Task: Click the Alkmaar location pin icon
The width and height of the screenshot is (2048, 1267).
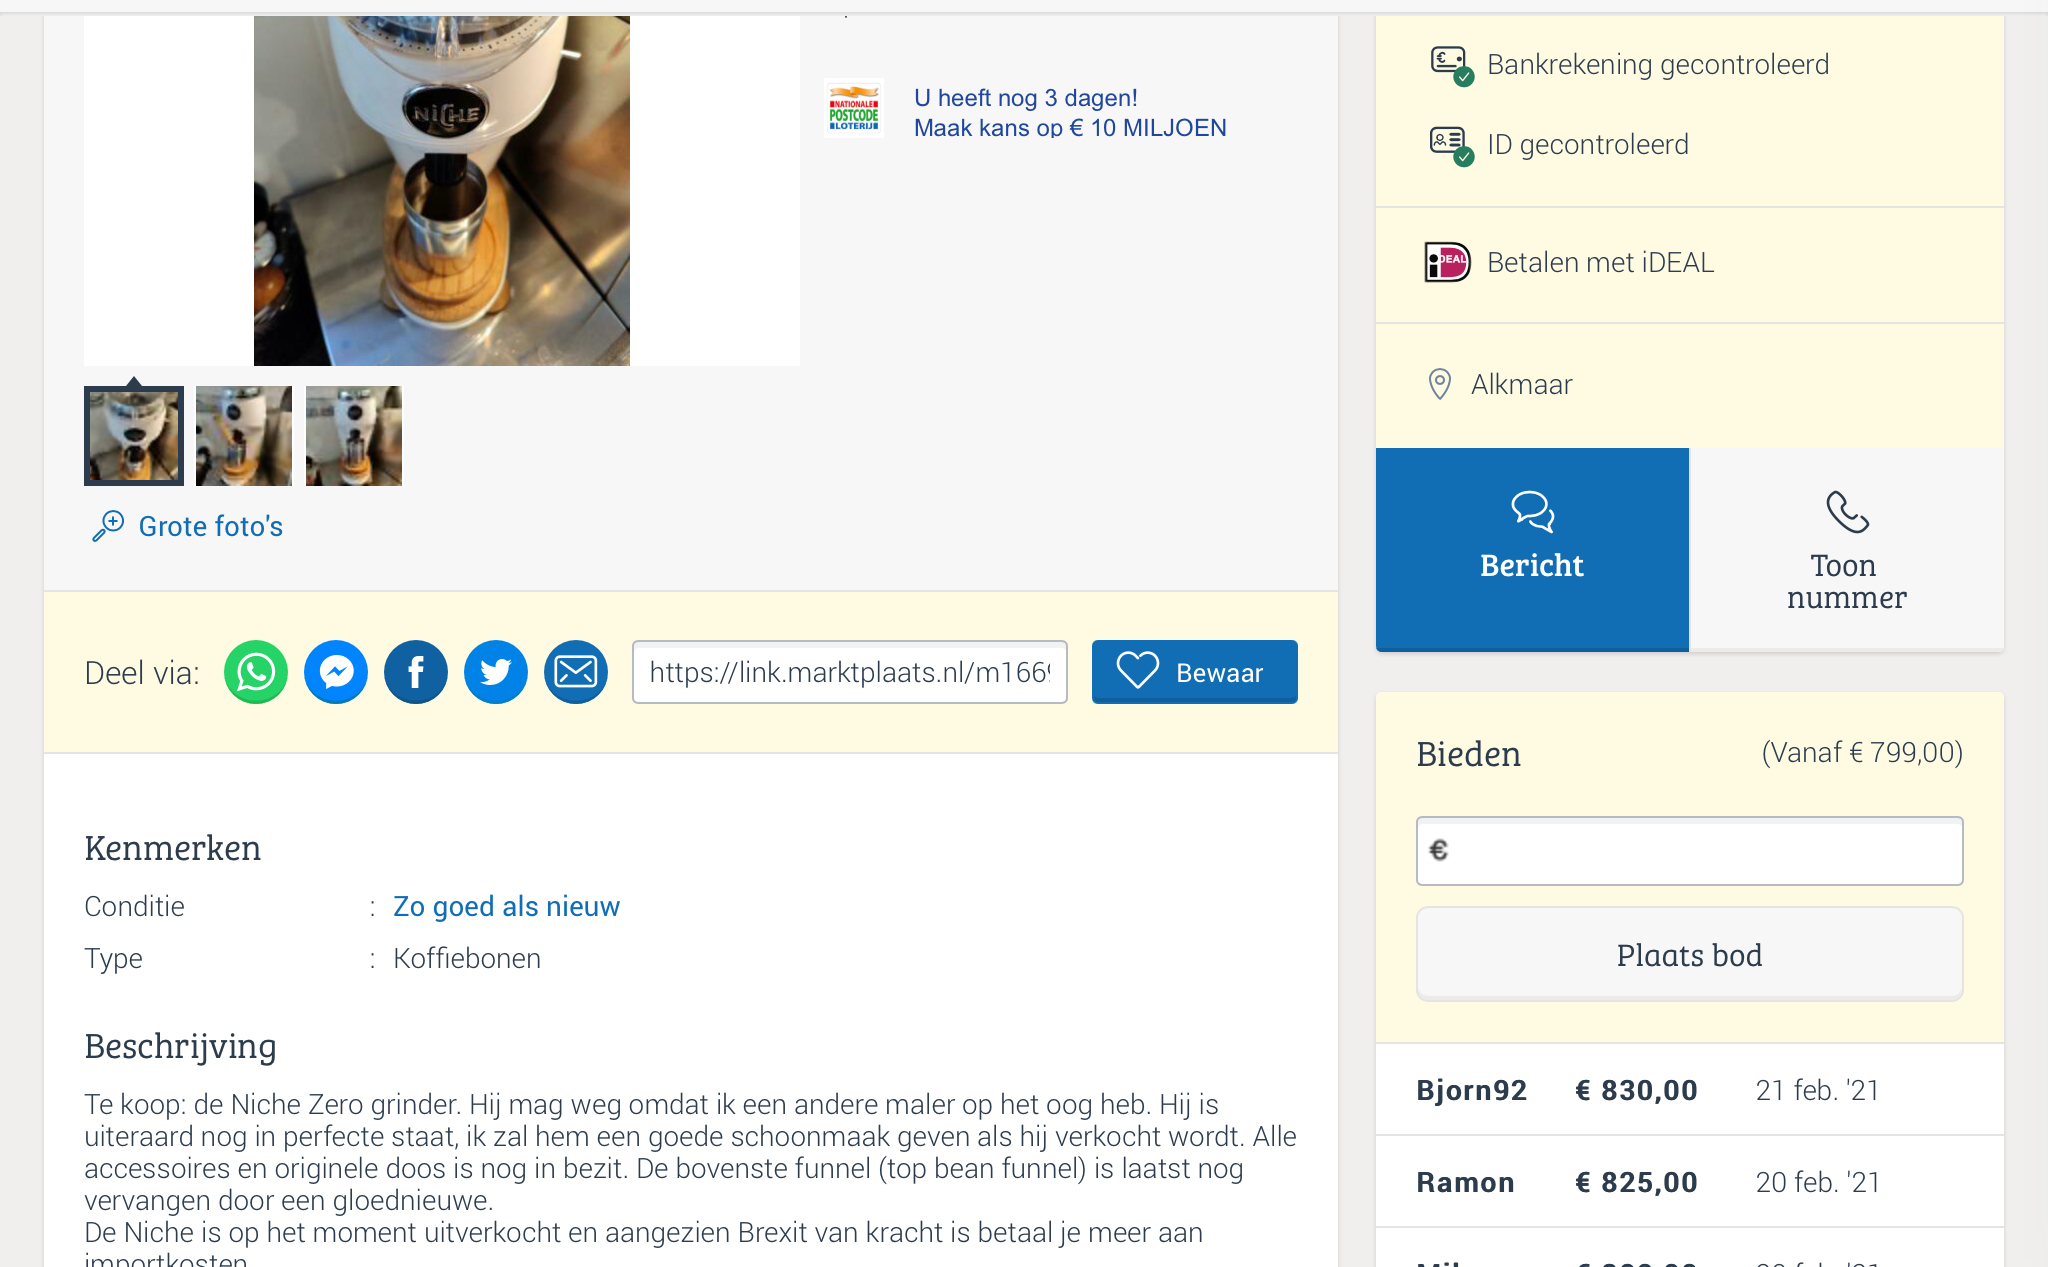Action: pyautogui.click(x=1440, y=384)
